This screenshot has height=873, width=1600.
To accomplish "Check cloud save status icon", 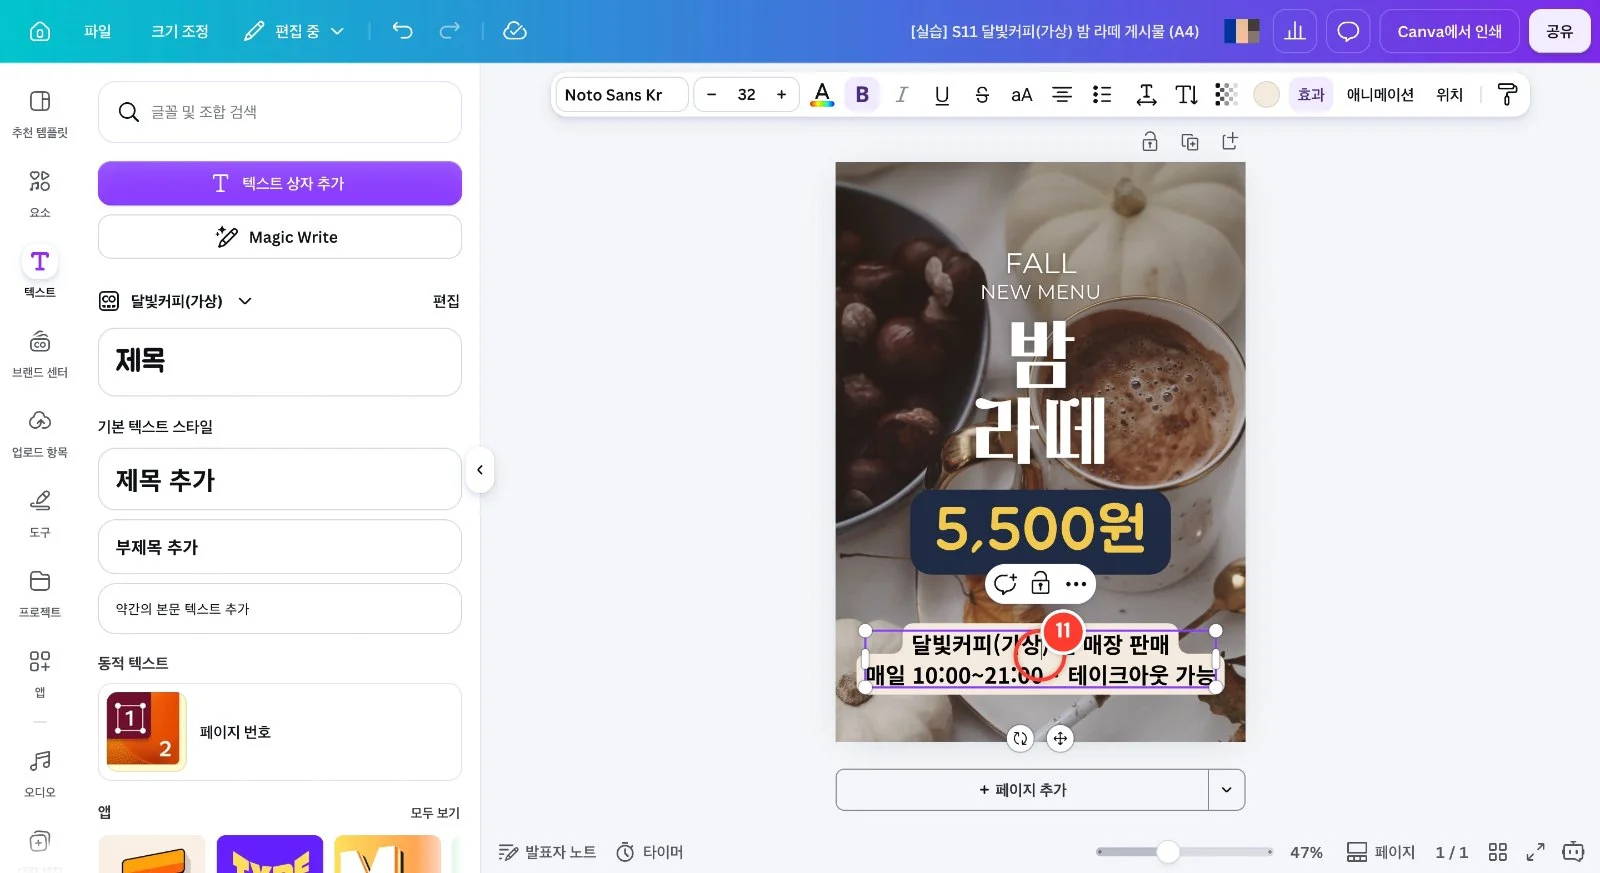I will (x=515, y=31).
